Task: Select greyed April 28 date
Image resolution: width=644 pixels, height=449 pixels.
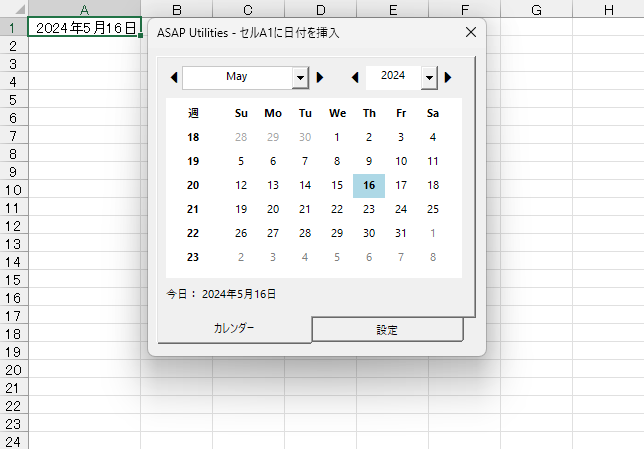Action: [x=241, y=137]
